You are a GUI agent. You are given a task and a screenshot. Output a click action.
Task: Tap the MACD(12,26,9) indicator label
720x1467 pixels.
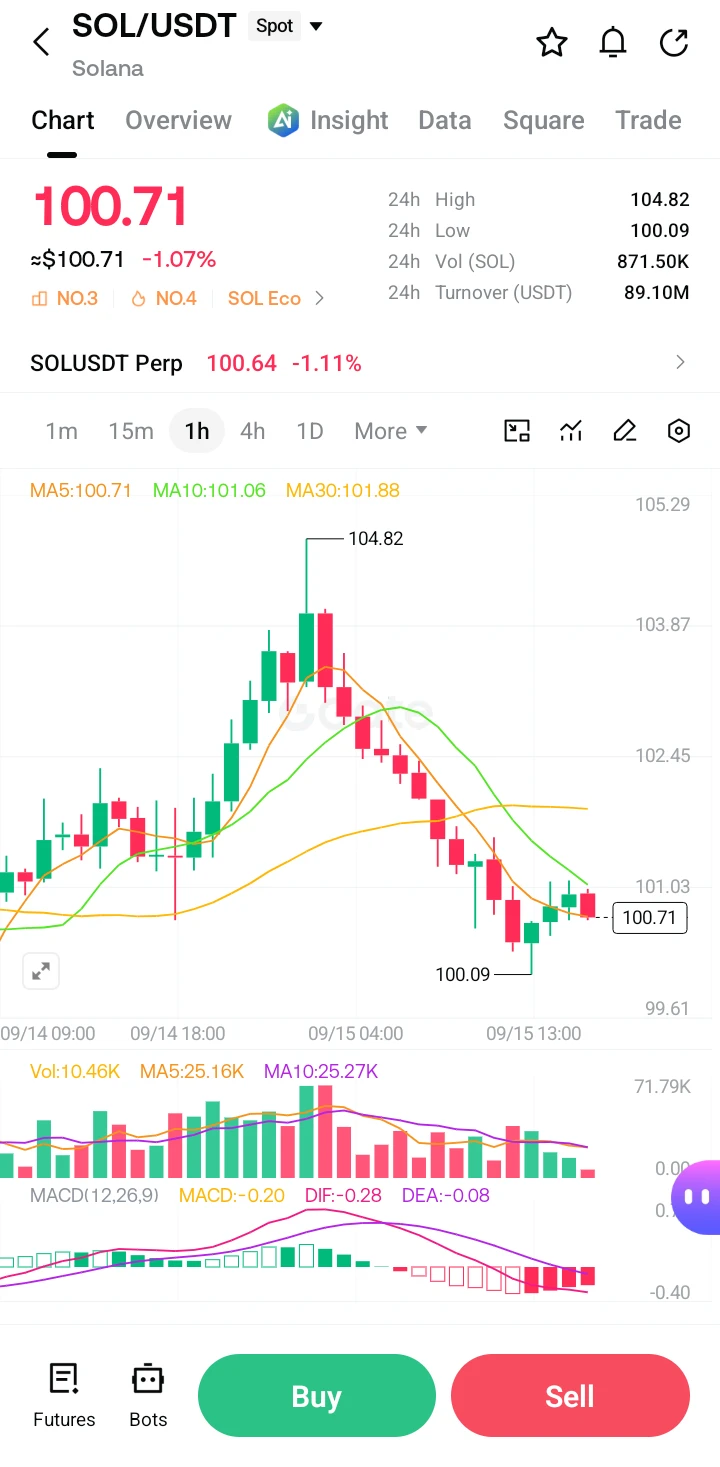94,1195
